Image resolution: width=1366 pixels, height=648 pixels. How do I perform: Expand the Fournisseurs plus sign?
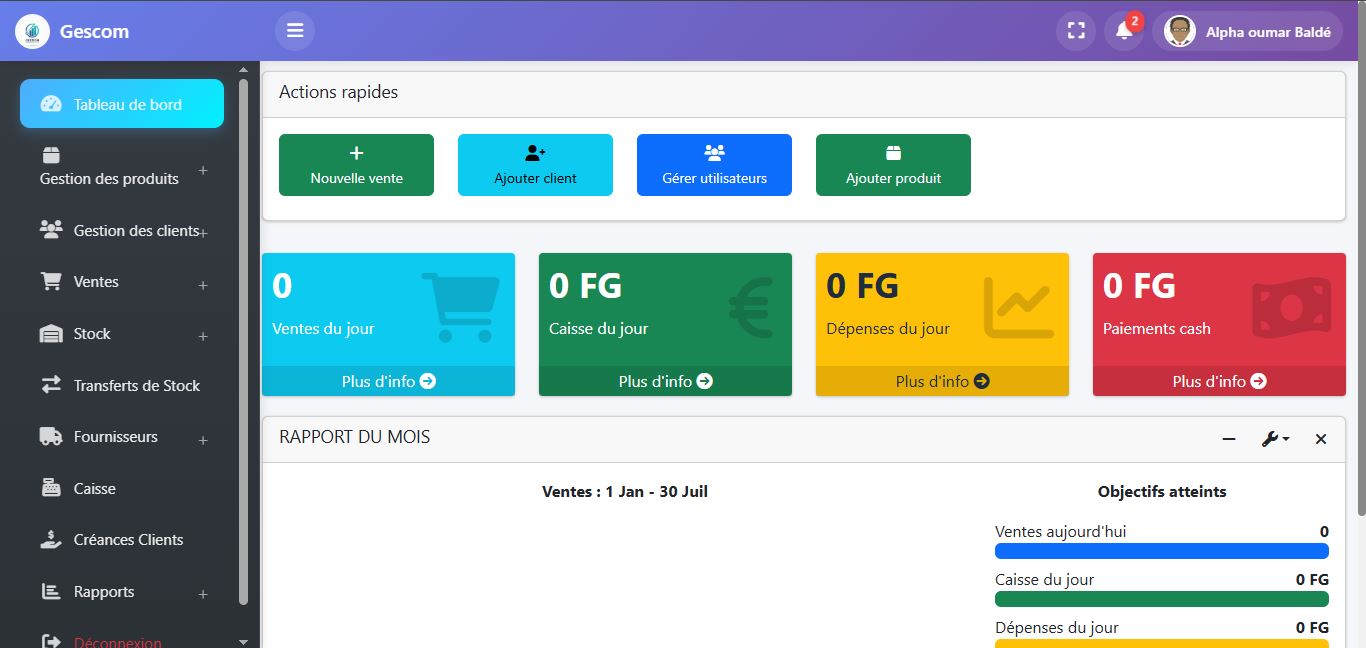click(x=203, y=440)
